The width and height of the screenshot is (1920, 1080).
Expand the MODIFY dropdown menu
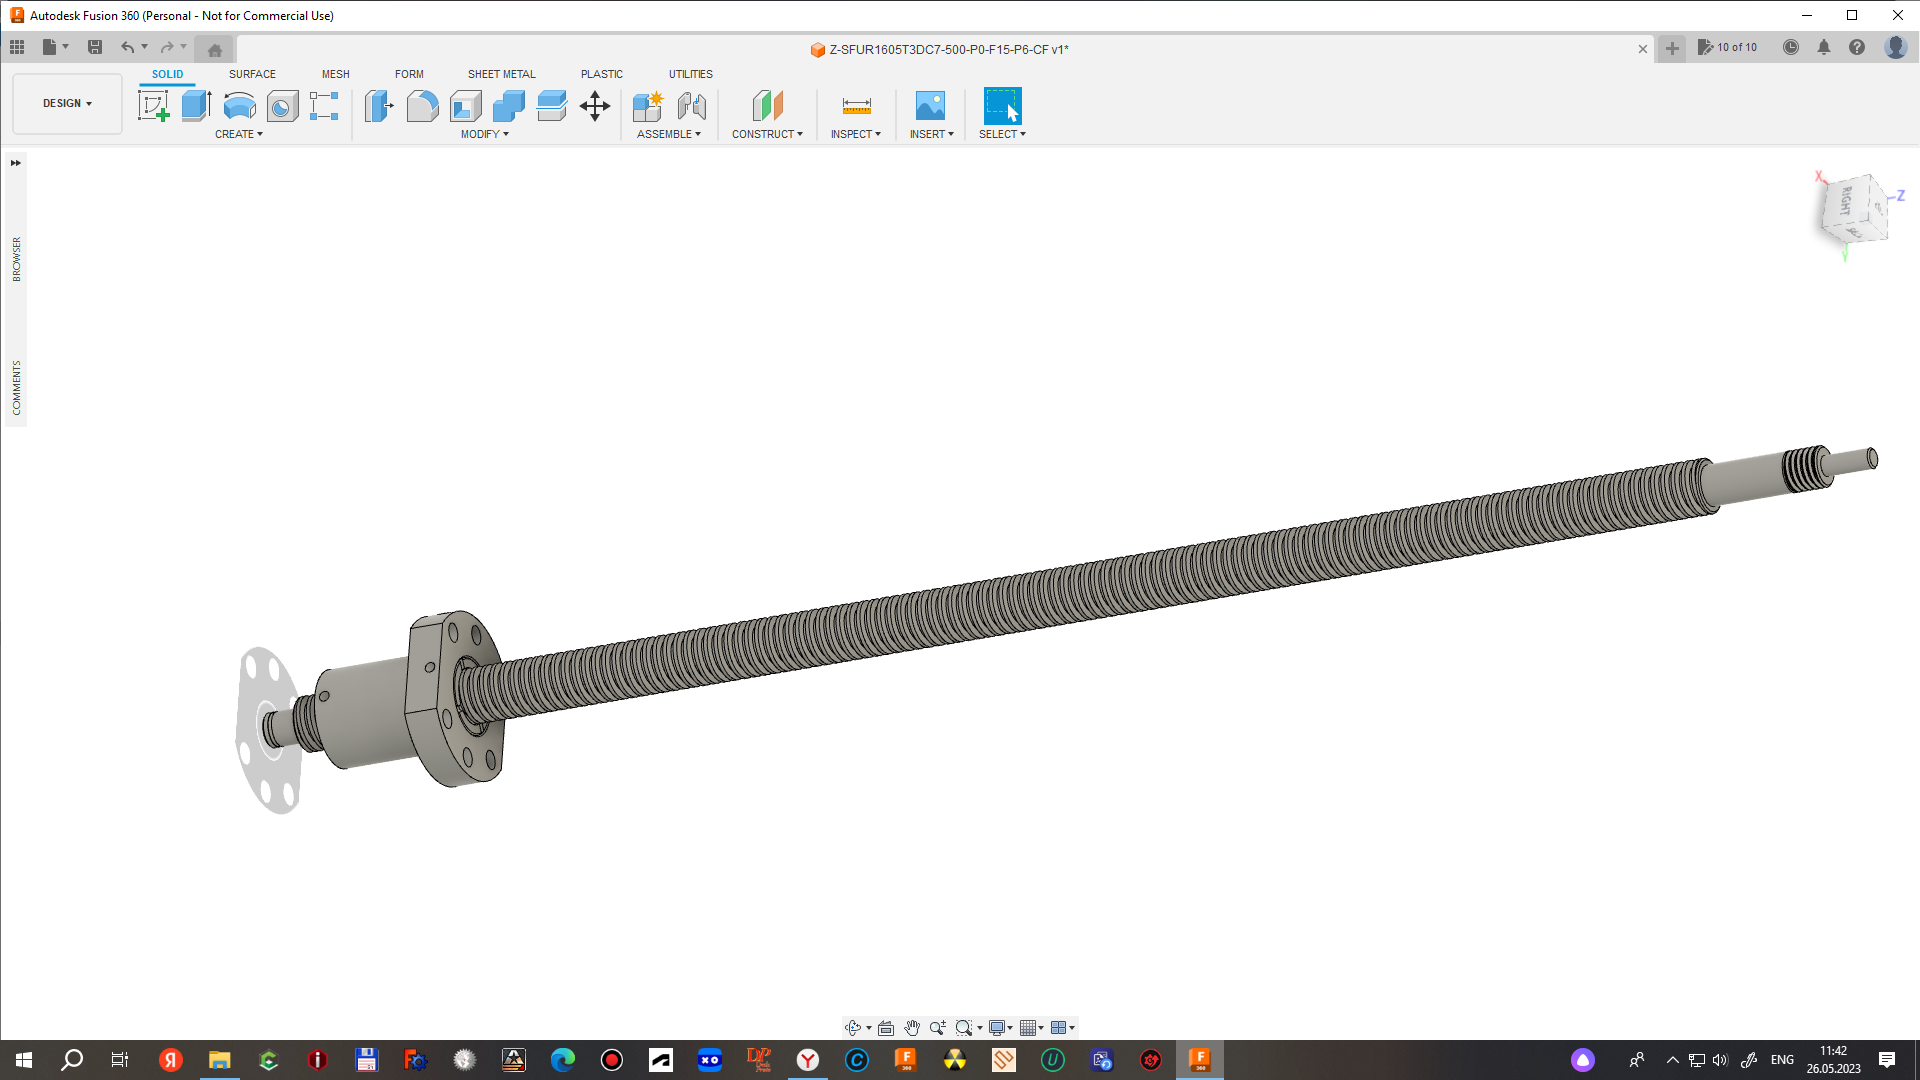coord(483,133)
